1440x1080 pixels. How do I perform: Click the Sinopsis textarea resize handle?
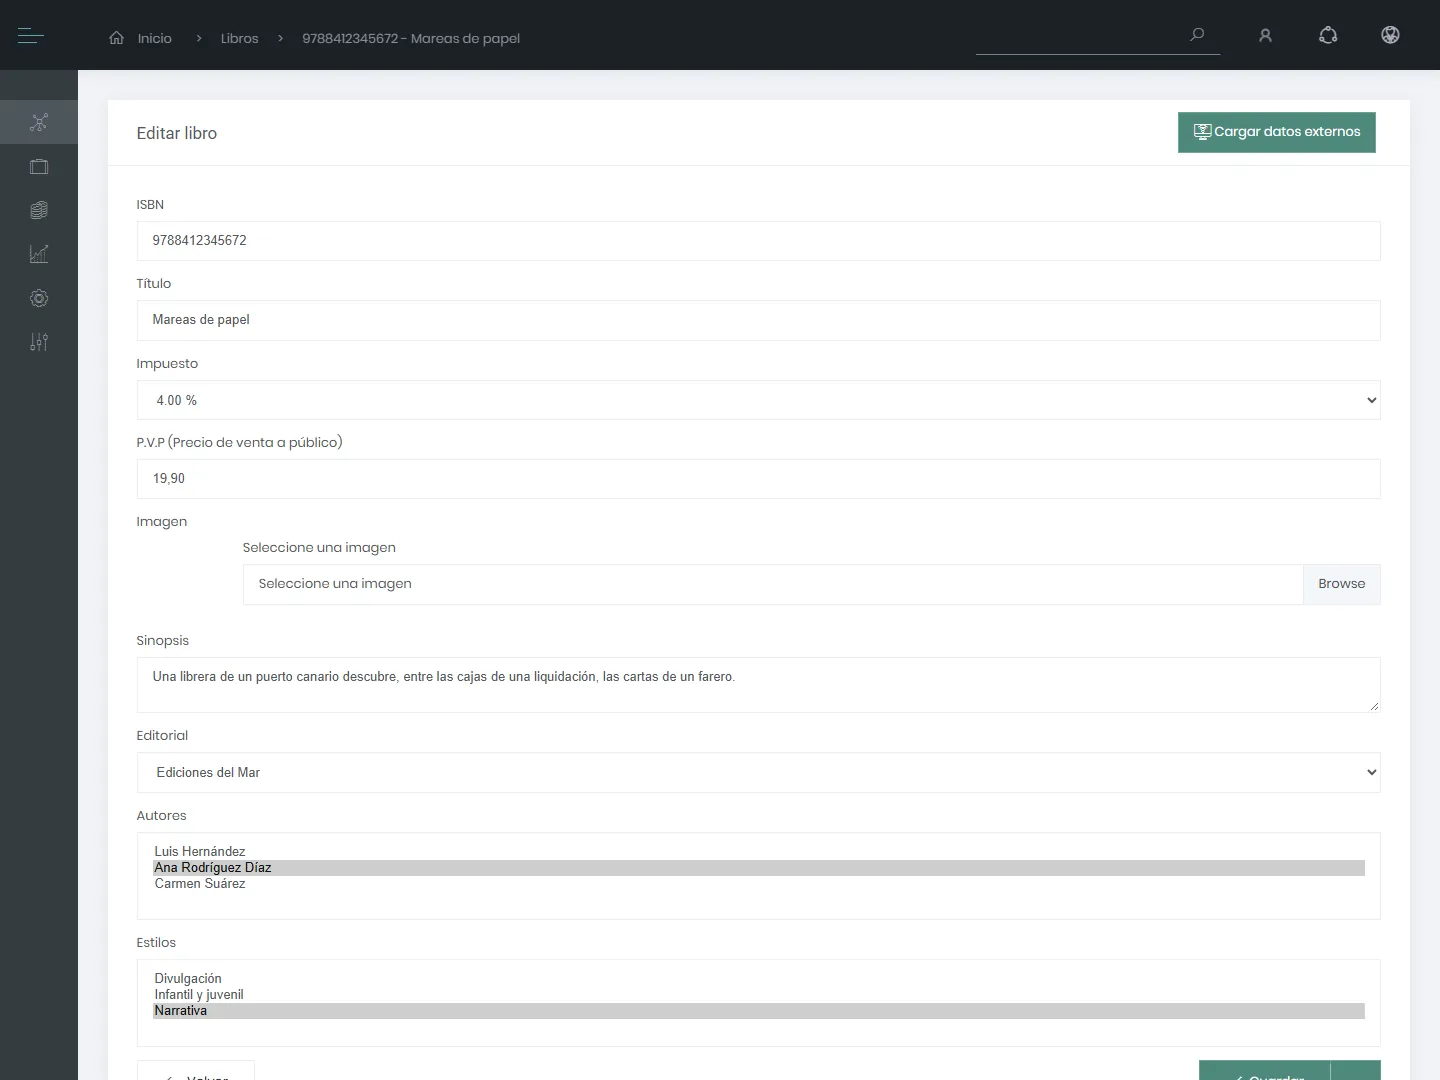[1374, 706]
